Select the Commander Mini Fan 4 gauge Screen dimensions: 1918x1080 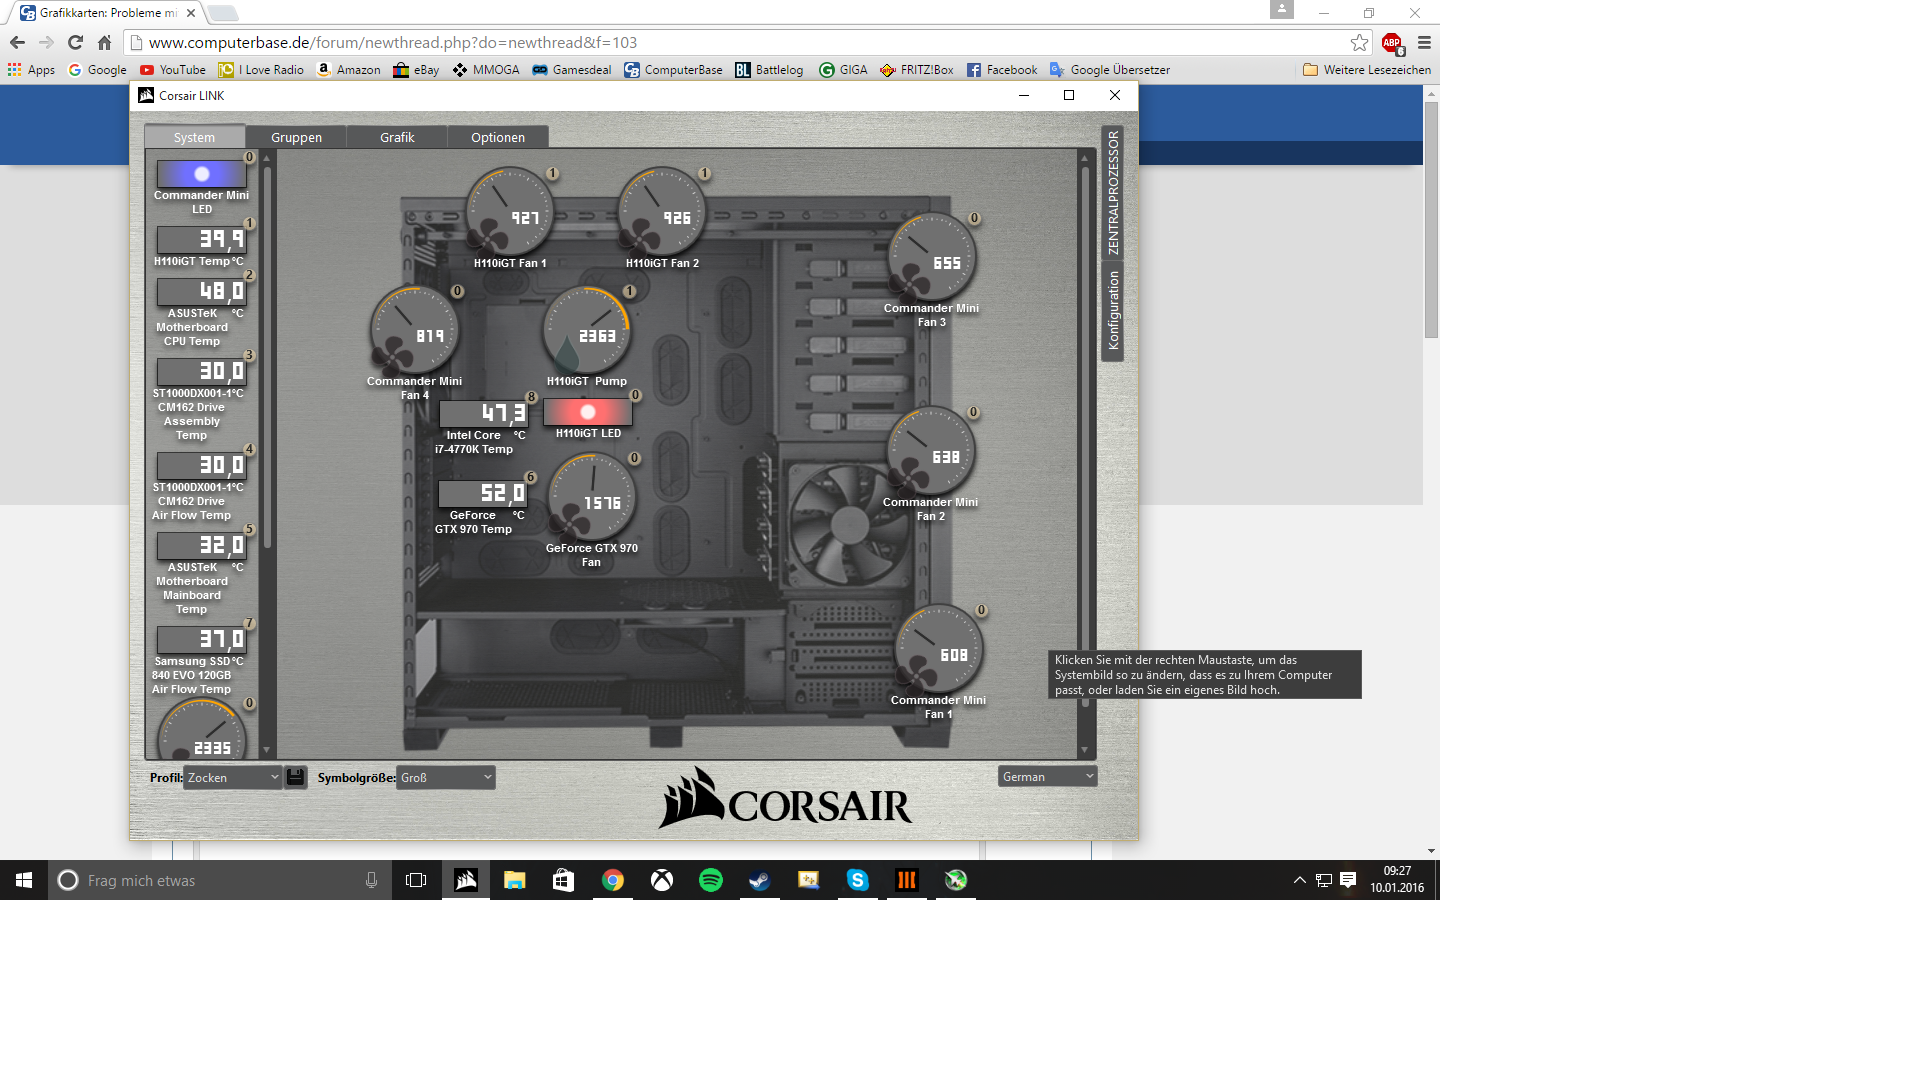[x=414, y=330]
